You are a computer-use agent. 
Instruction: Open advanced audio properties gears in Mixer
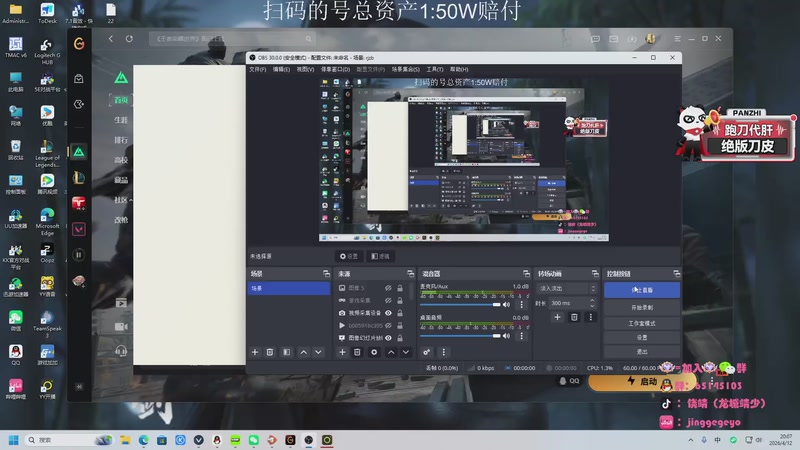pos(427,352)
